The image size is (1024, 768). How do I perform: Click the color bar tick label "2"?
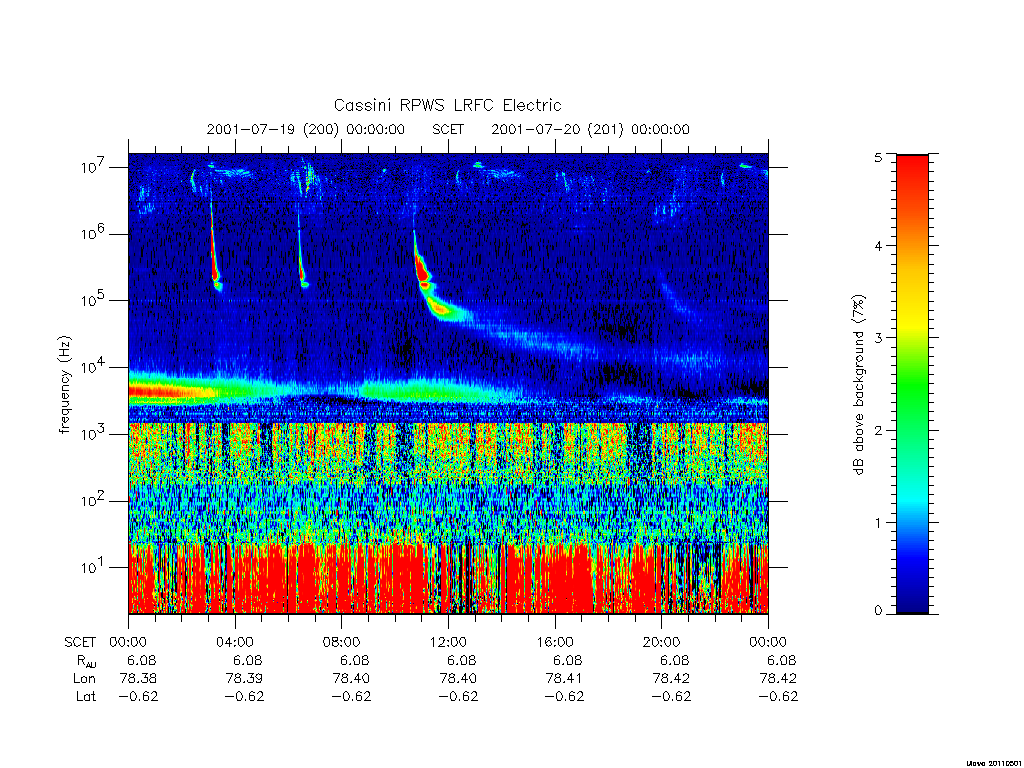click(878, 430)
